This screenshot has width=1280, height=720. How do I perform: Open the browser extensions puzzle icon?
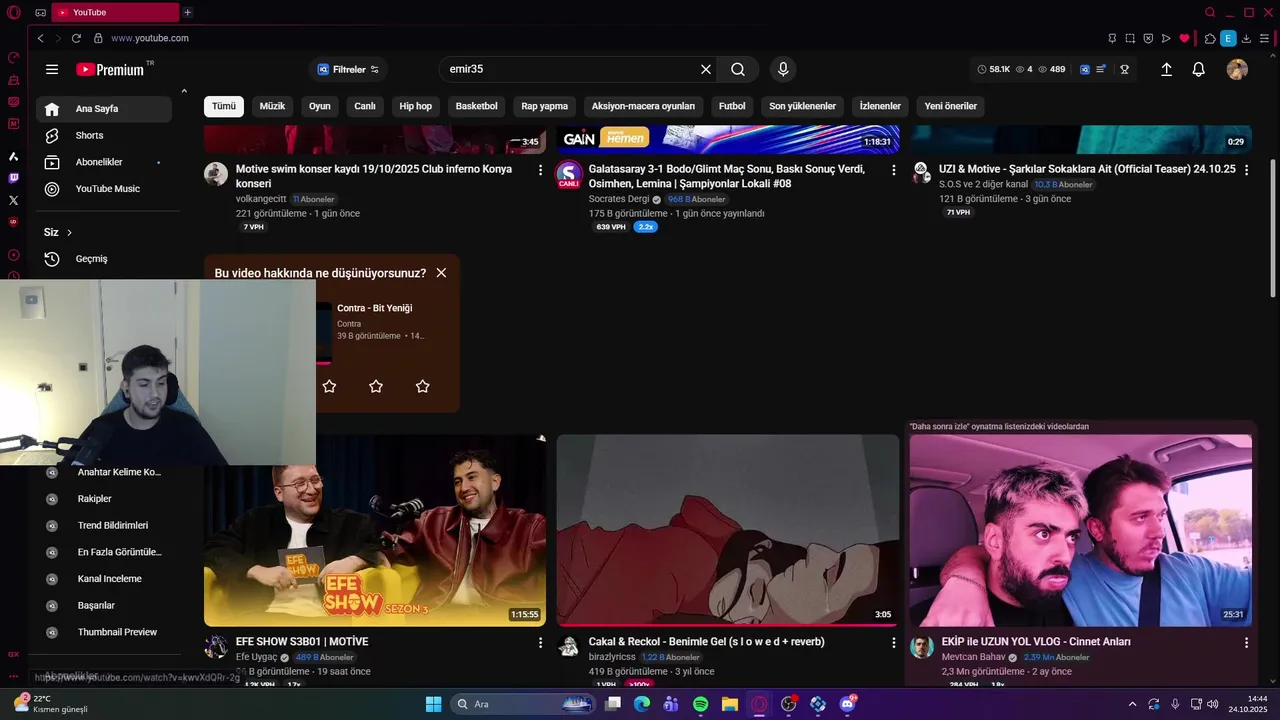pyautogui.click(x=1210, y=38)
